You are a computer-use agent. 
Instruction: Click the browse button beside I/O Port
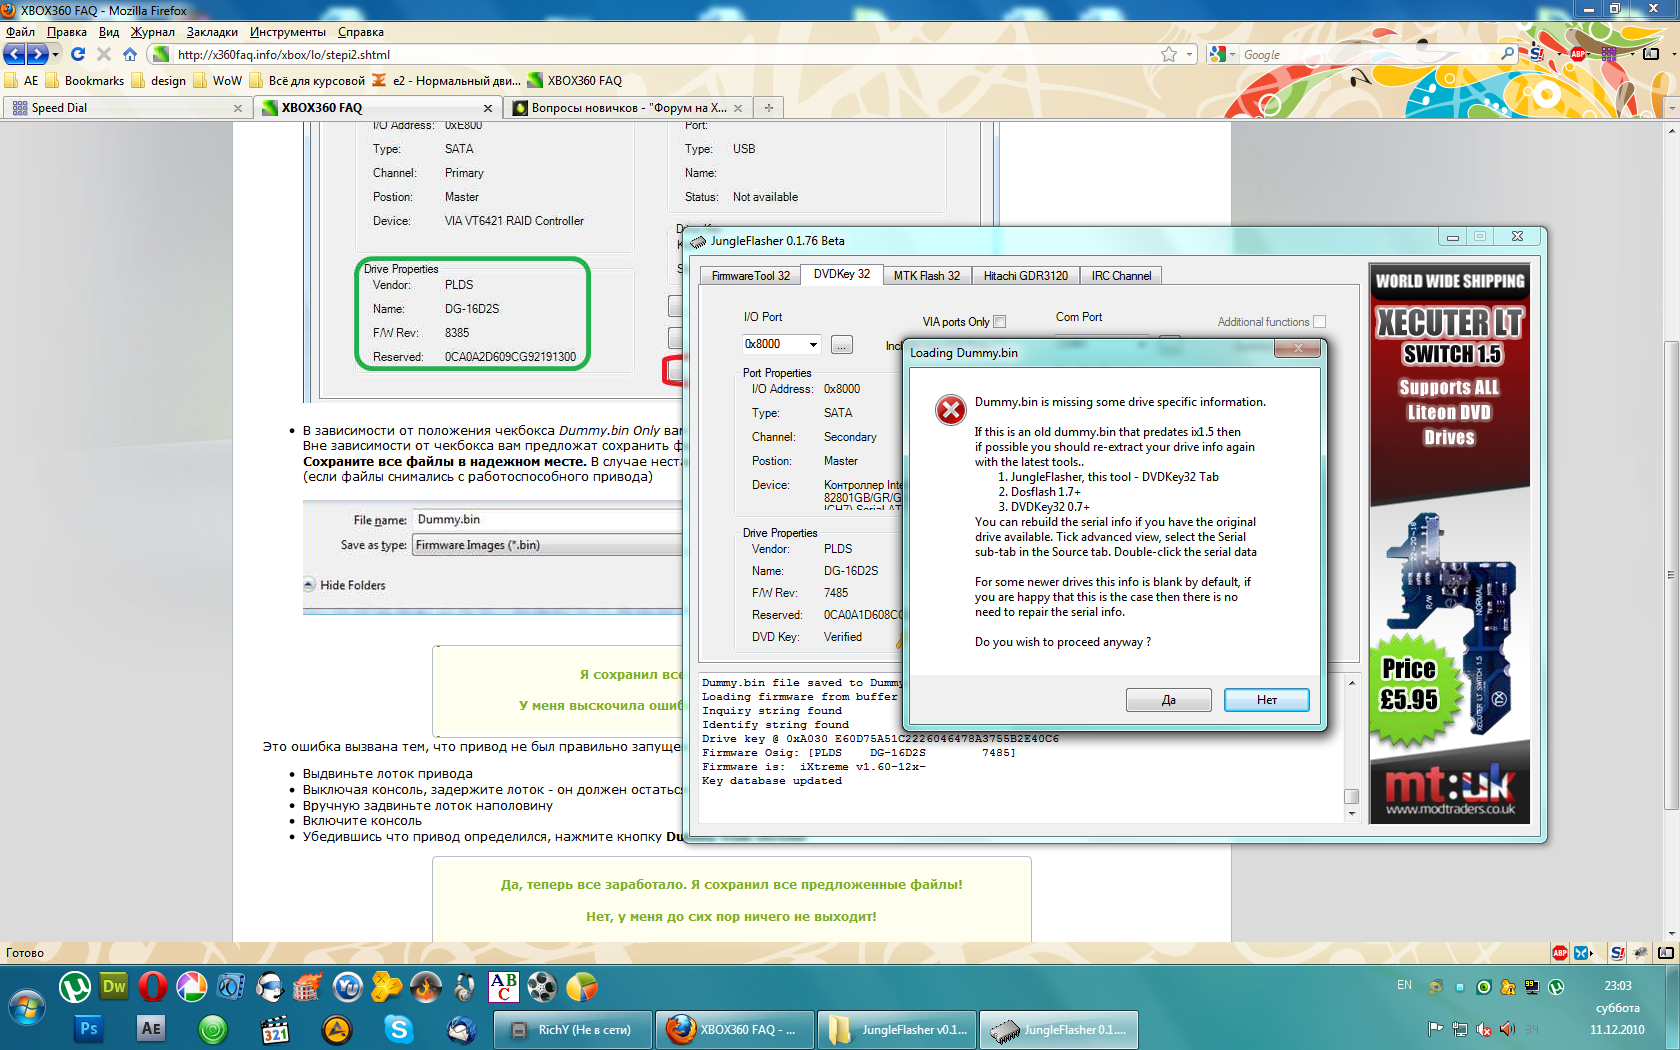pos(842,345)
